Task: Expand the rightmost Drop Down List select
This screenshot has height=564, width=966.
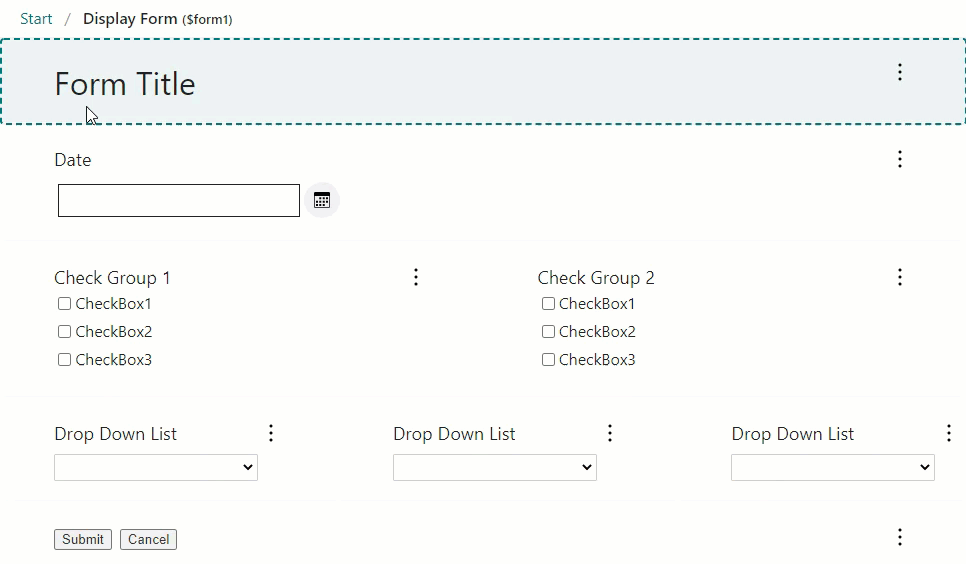Action: [x=833, y=467]
